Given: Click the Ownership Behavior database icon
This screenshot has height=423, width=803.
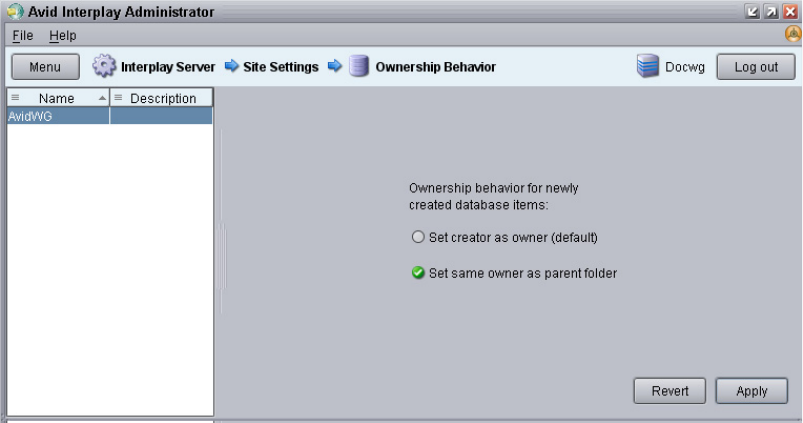Looking at the screenshot, I should coord(359,66).
